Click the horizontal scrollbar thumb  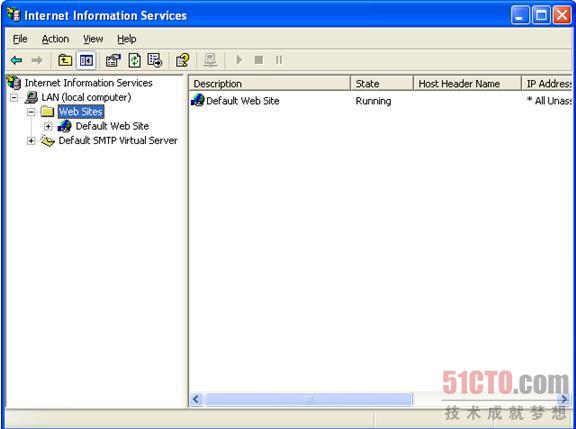pos(309,399)
